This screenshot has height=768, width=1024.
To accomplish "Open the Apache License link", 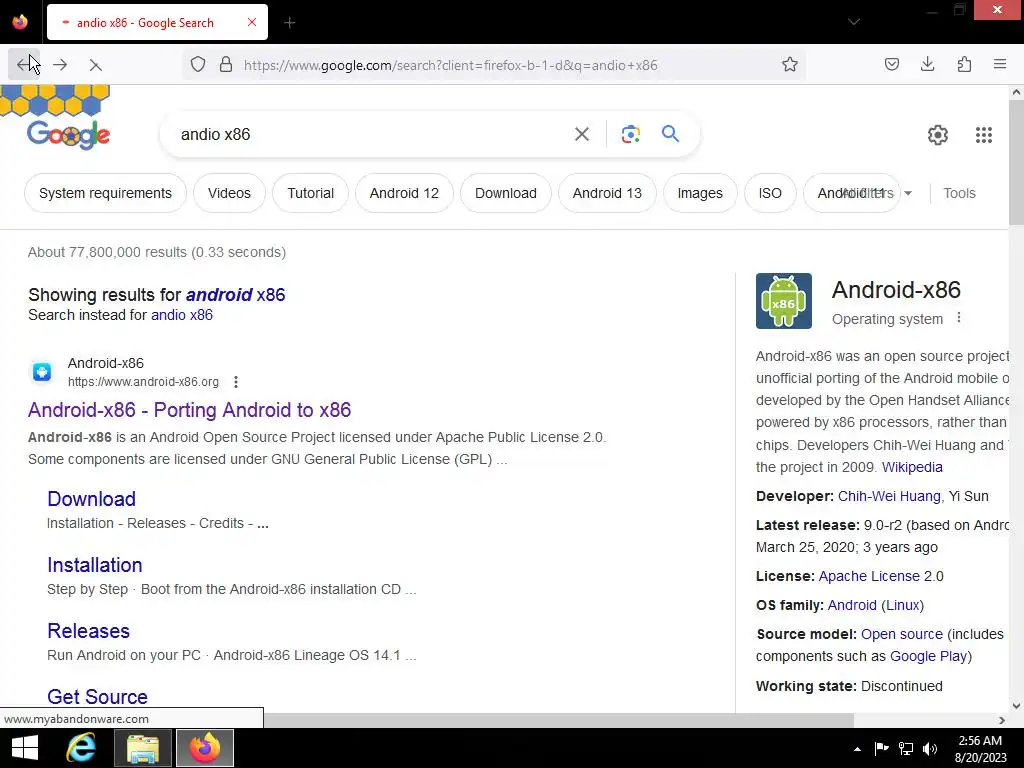I will [x=869, y=576].
